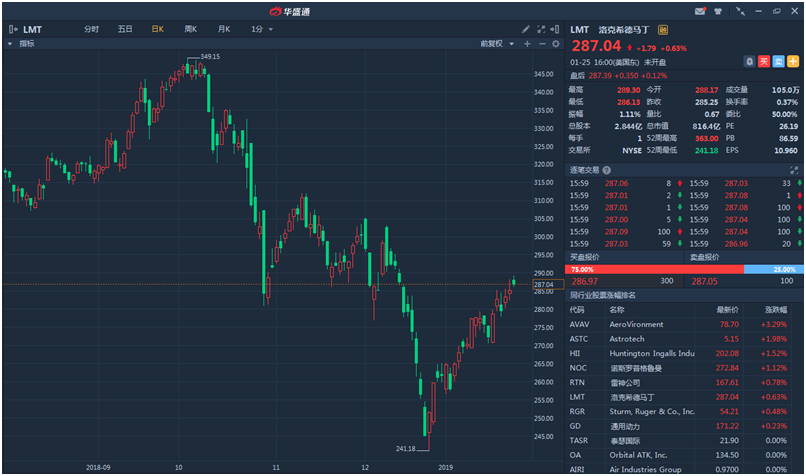Image resolution: width=806 pixels, height=476 pixels.
Task: Switch to 分时 intraday tab
Action: [91, 29]
